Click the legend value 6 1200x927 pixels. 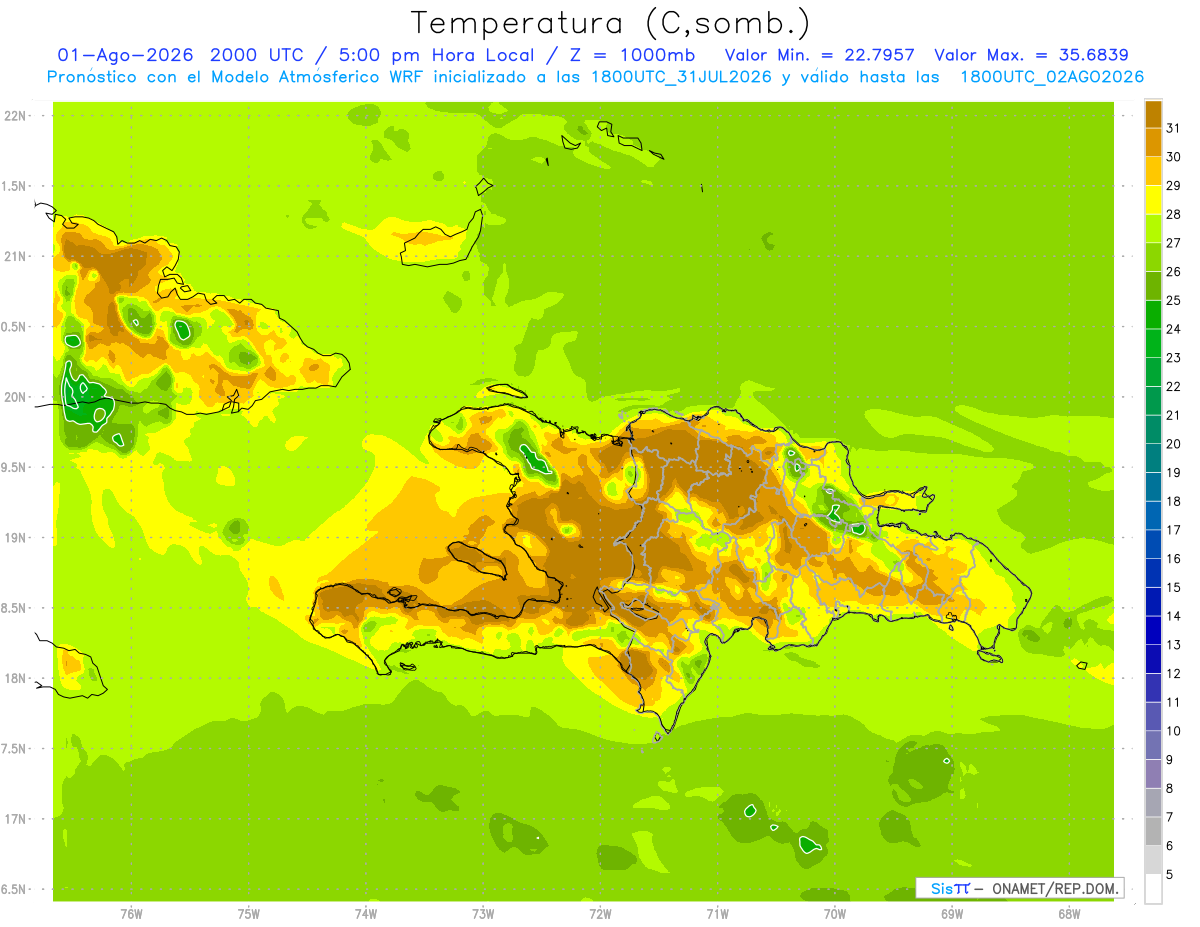click(x=1169, y=846)
